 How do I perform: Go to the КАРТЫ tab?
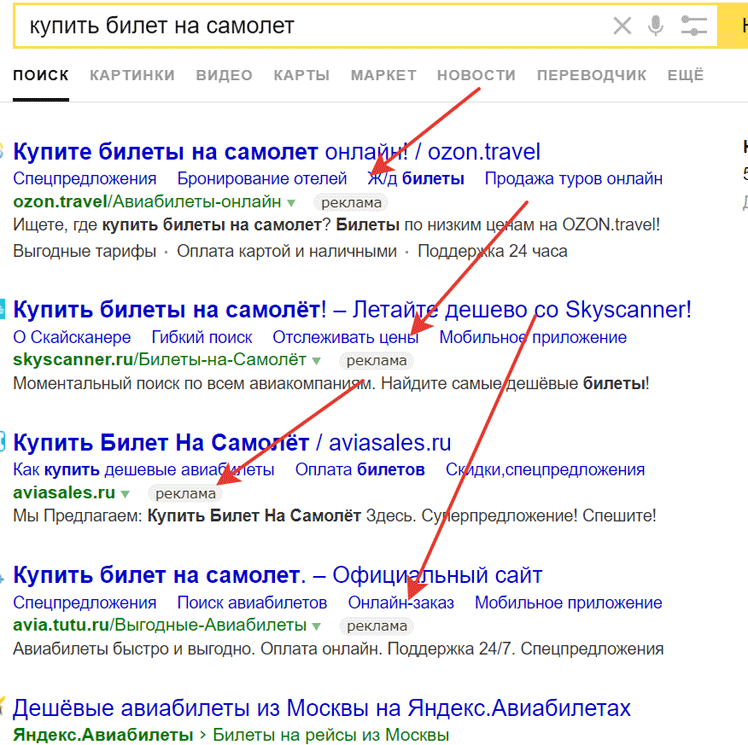301,75
